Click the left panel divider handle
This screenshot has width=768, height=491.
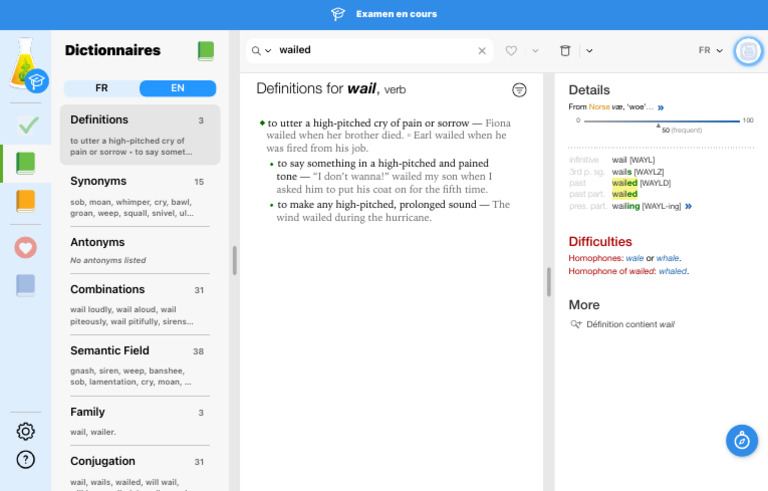tap(235, 260)
